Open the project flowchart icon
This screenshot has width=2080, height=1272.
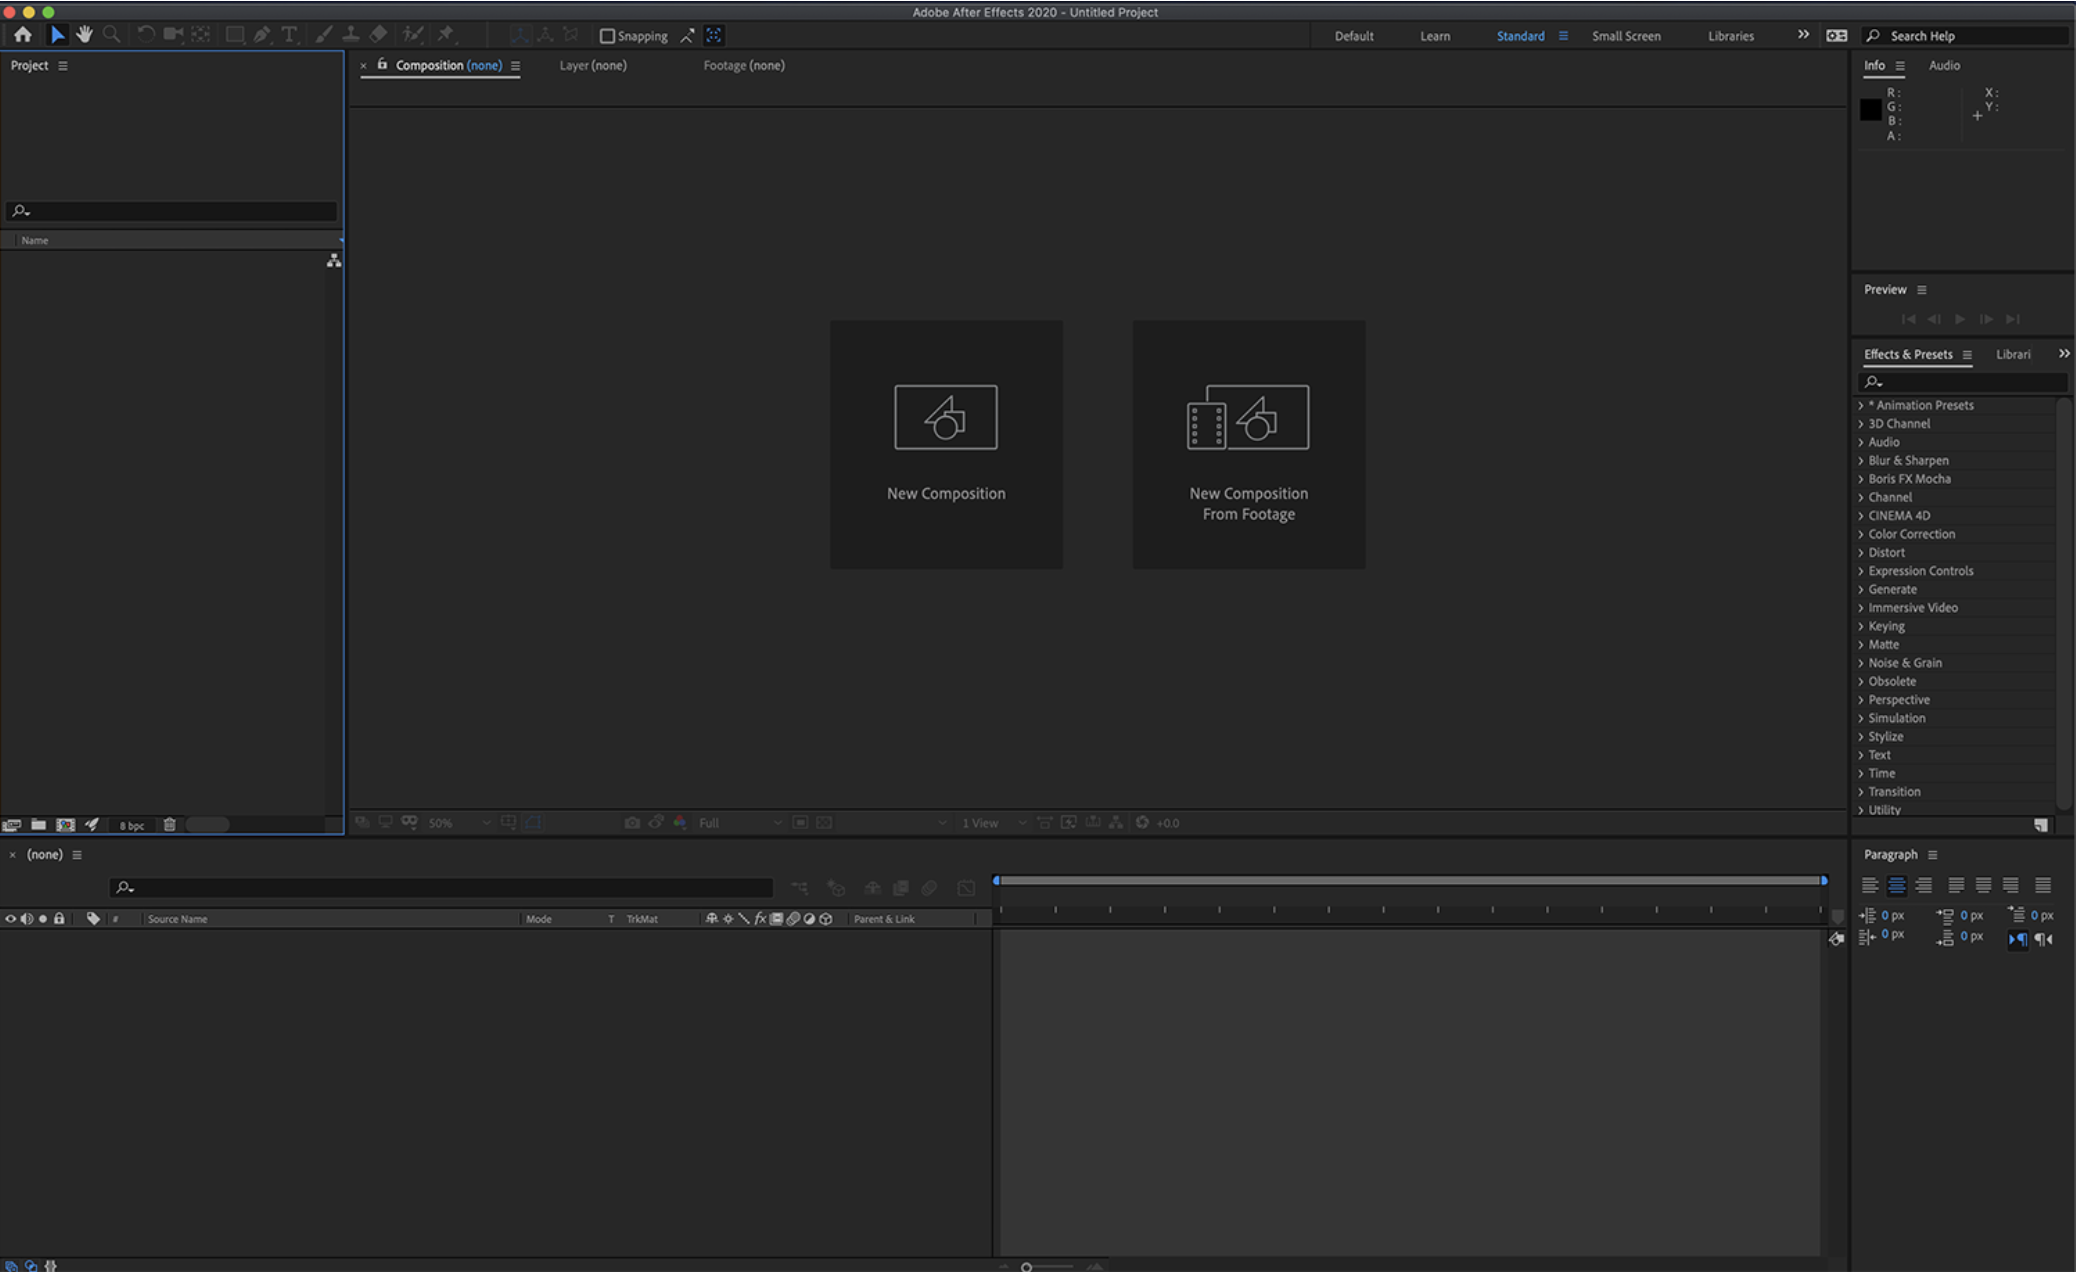[334, 260]
